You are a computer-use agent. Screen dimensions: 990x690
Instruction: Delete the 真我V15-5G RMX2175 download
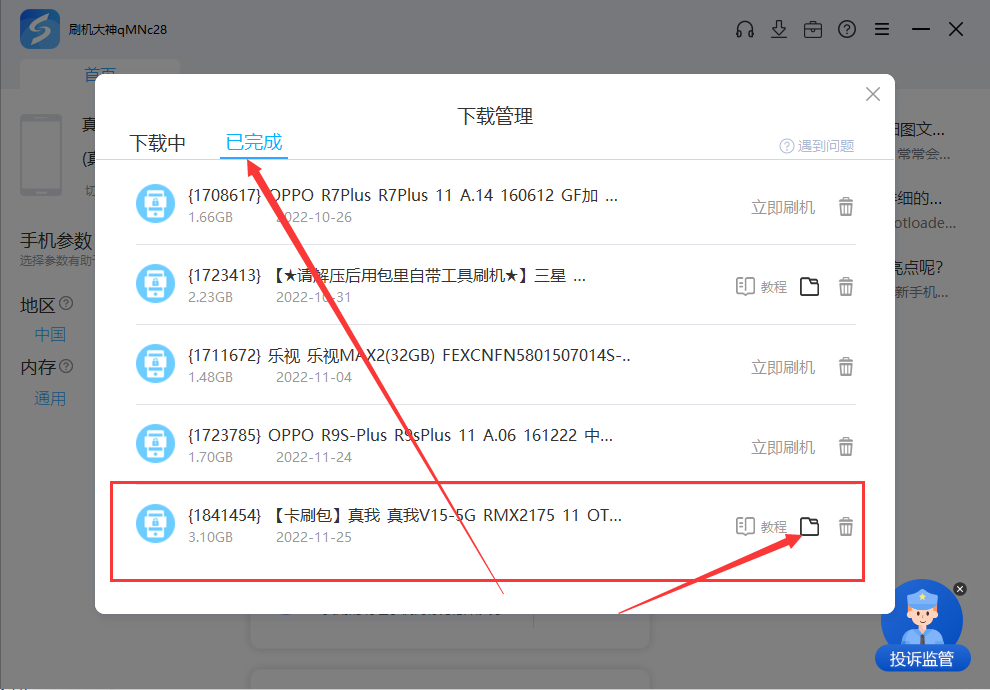pos(846,526)
